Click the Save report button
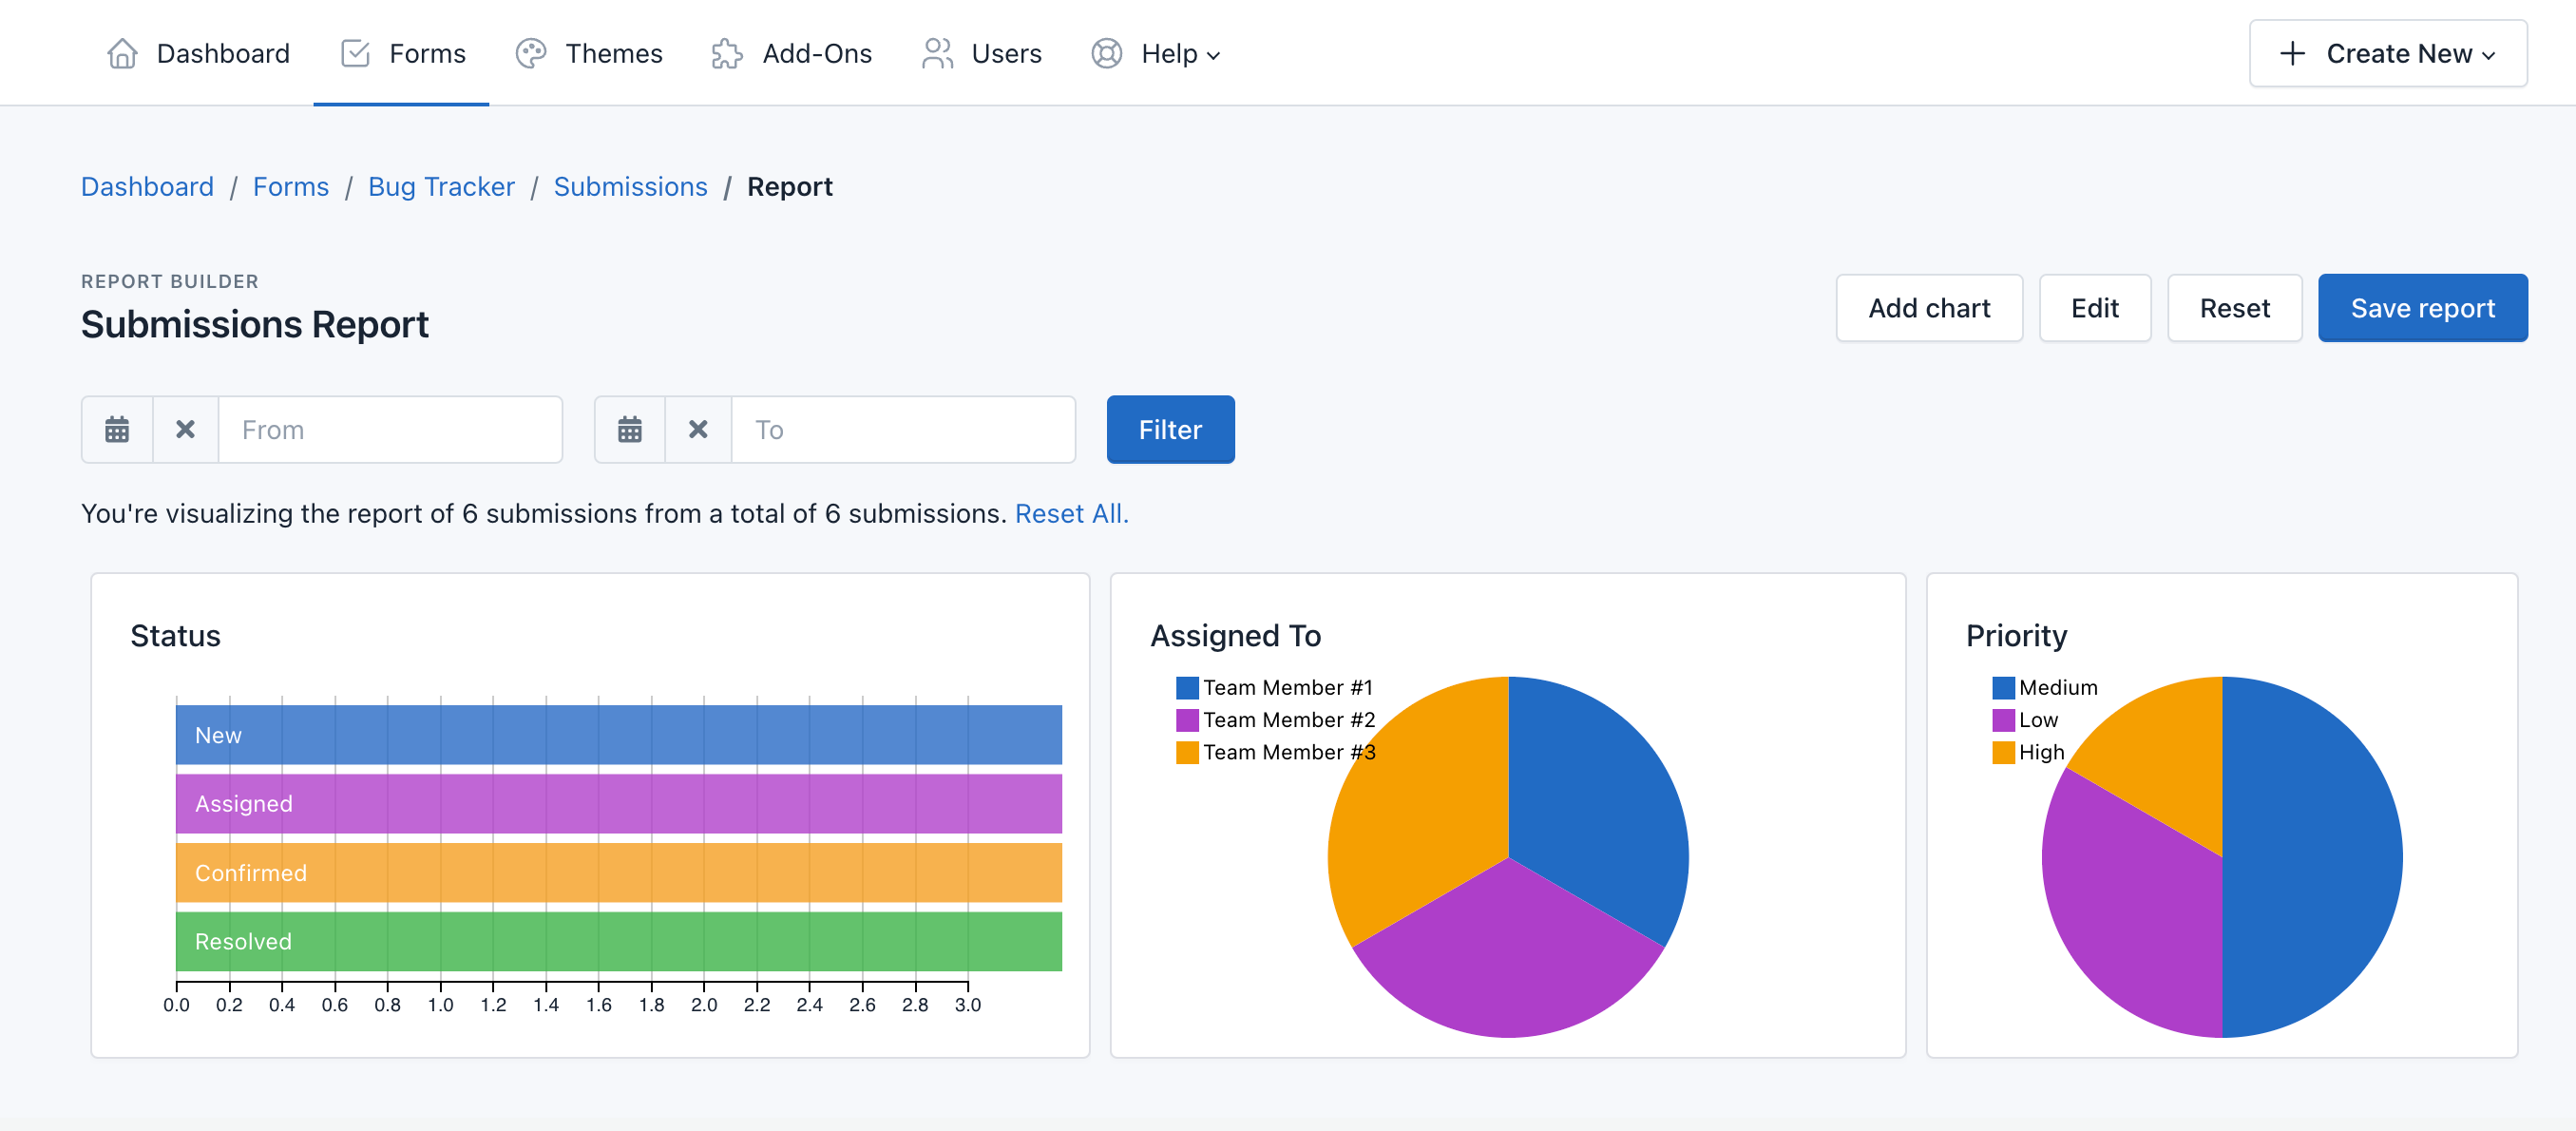The width and height of the screenshot is (2576, 1131). tap(2423, 308)
